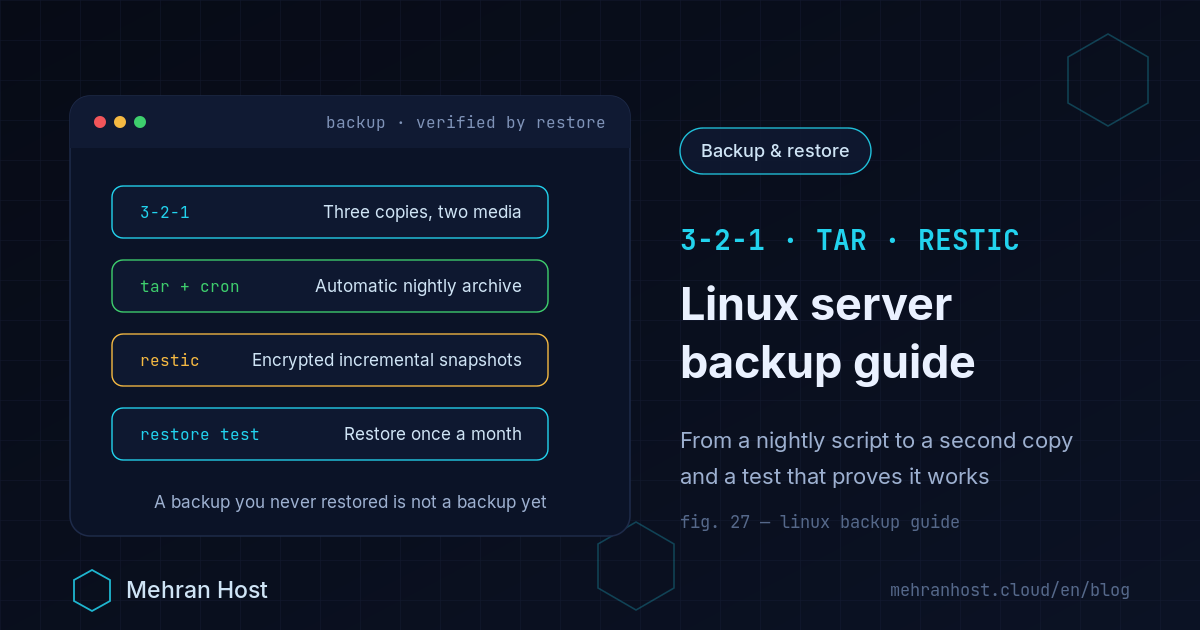Select the 'restic' label

tap(170, 360)
